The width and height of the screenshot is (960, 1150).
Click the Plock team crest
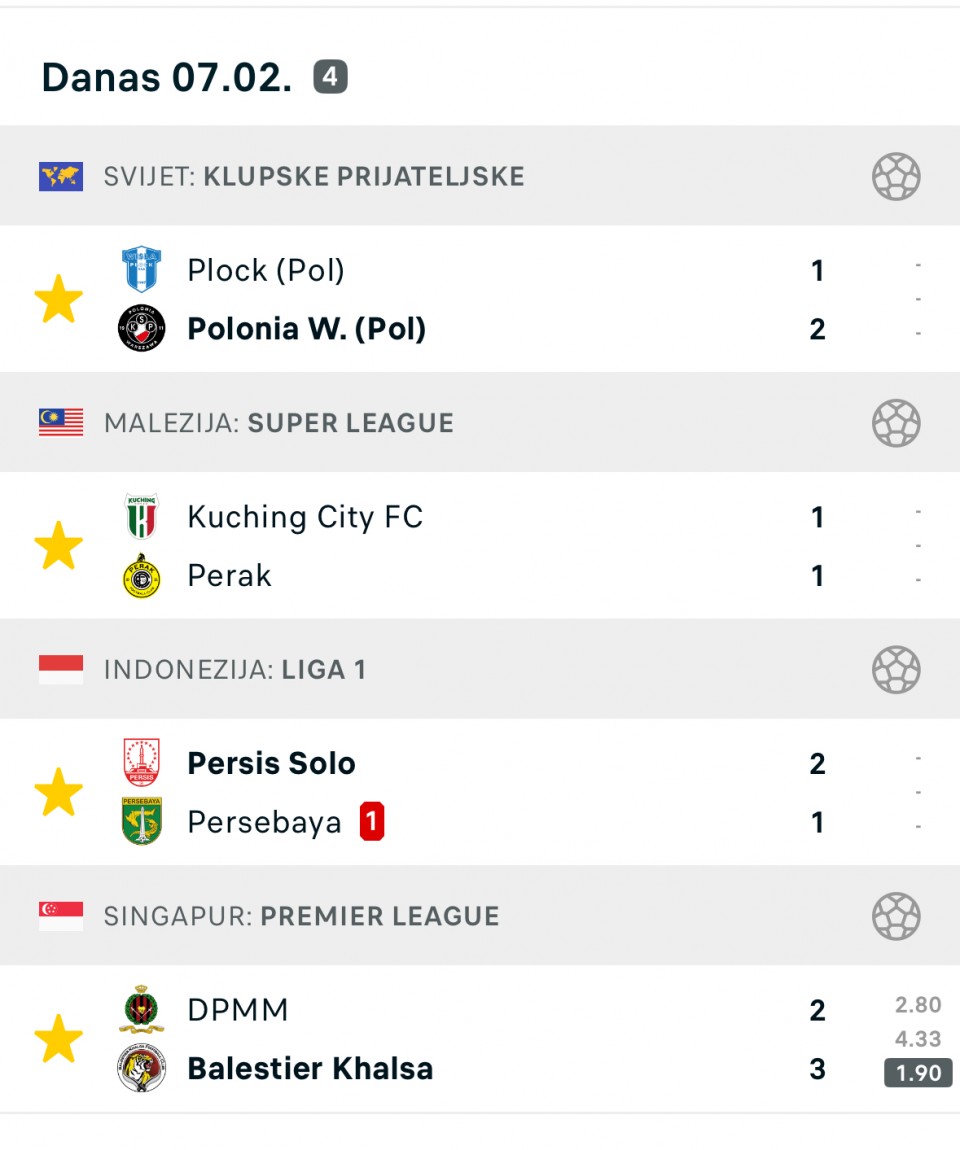tap(141, 270)
